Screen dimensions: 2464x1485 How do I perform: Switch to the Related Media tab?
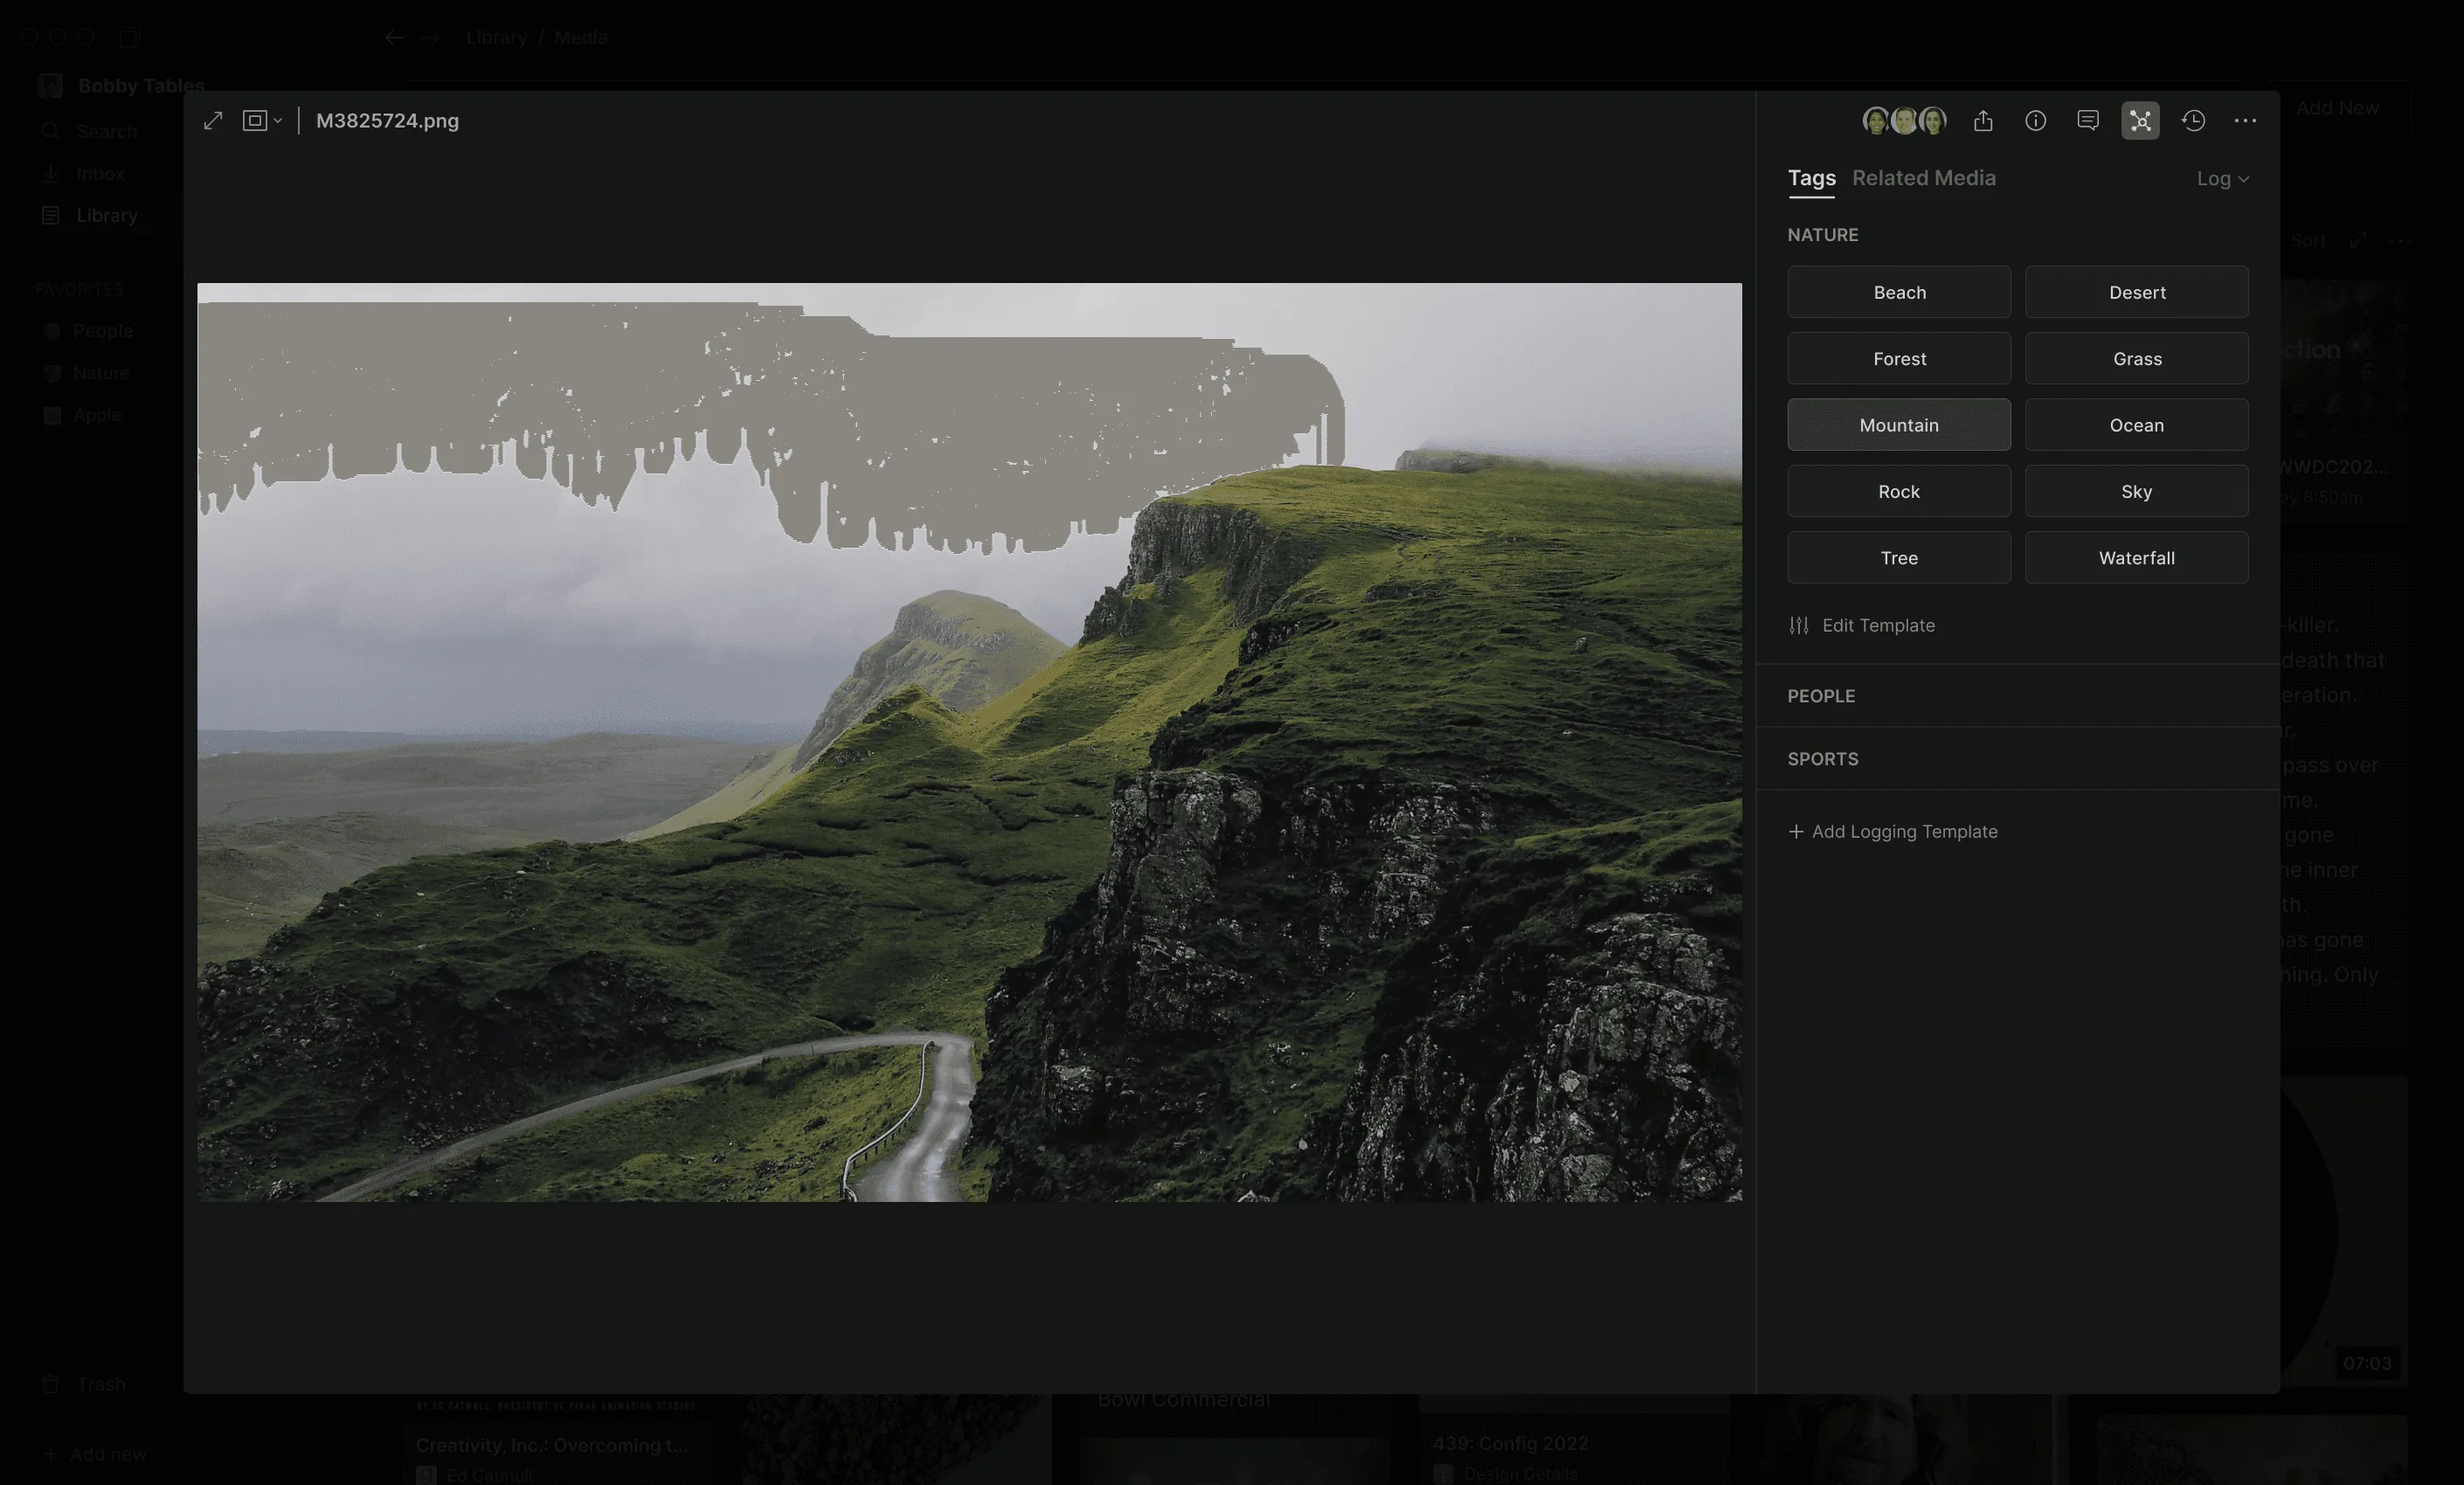click(x=1923, y=178)
